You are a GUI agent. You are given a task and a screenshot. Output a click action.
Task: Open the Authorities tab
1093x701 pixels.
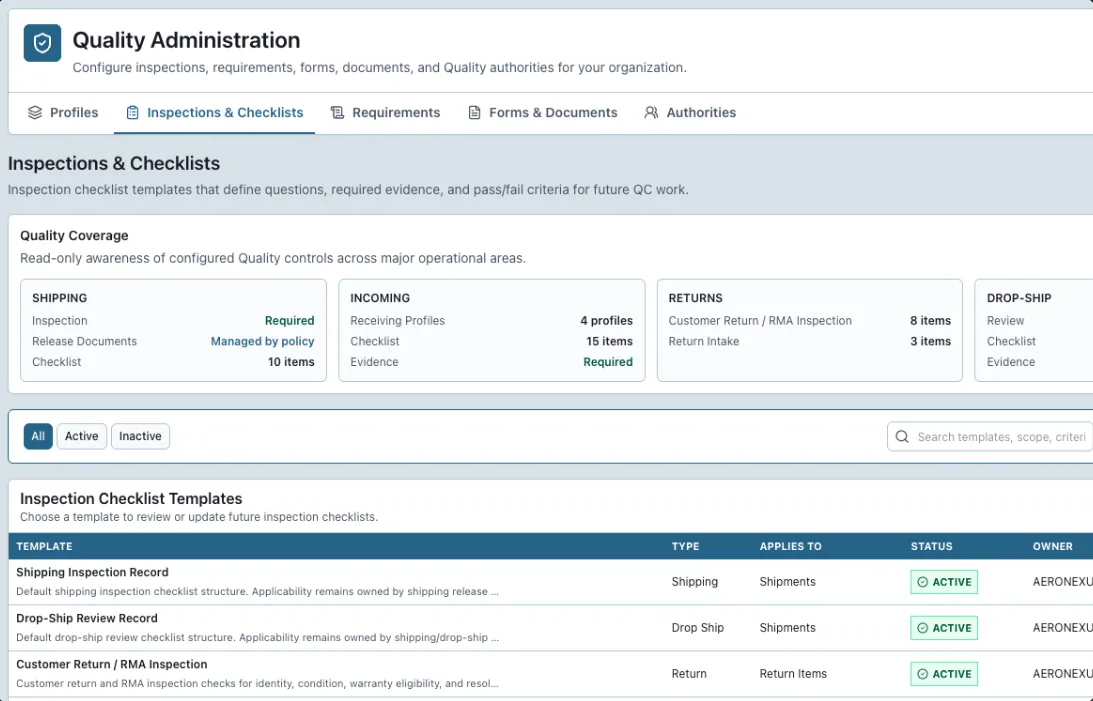690,112
